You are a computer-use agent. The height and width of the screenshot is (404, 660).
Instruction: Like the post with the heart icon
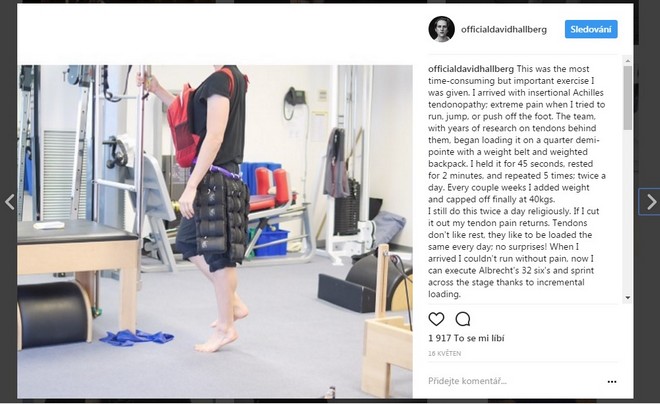(436, 319)
